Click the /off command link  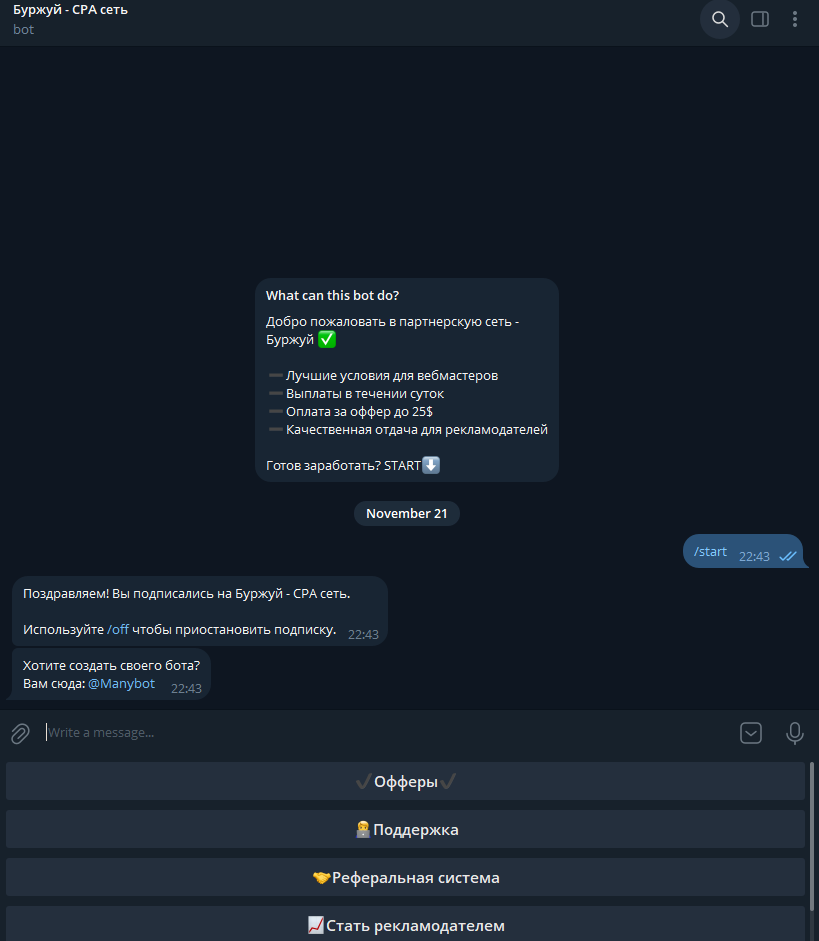[x=118, y=630]
